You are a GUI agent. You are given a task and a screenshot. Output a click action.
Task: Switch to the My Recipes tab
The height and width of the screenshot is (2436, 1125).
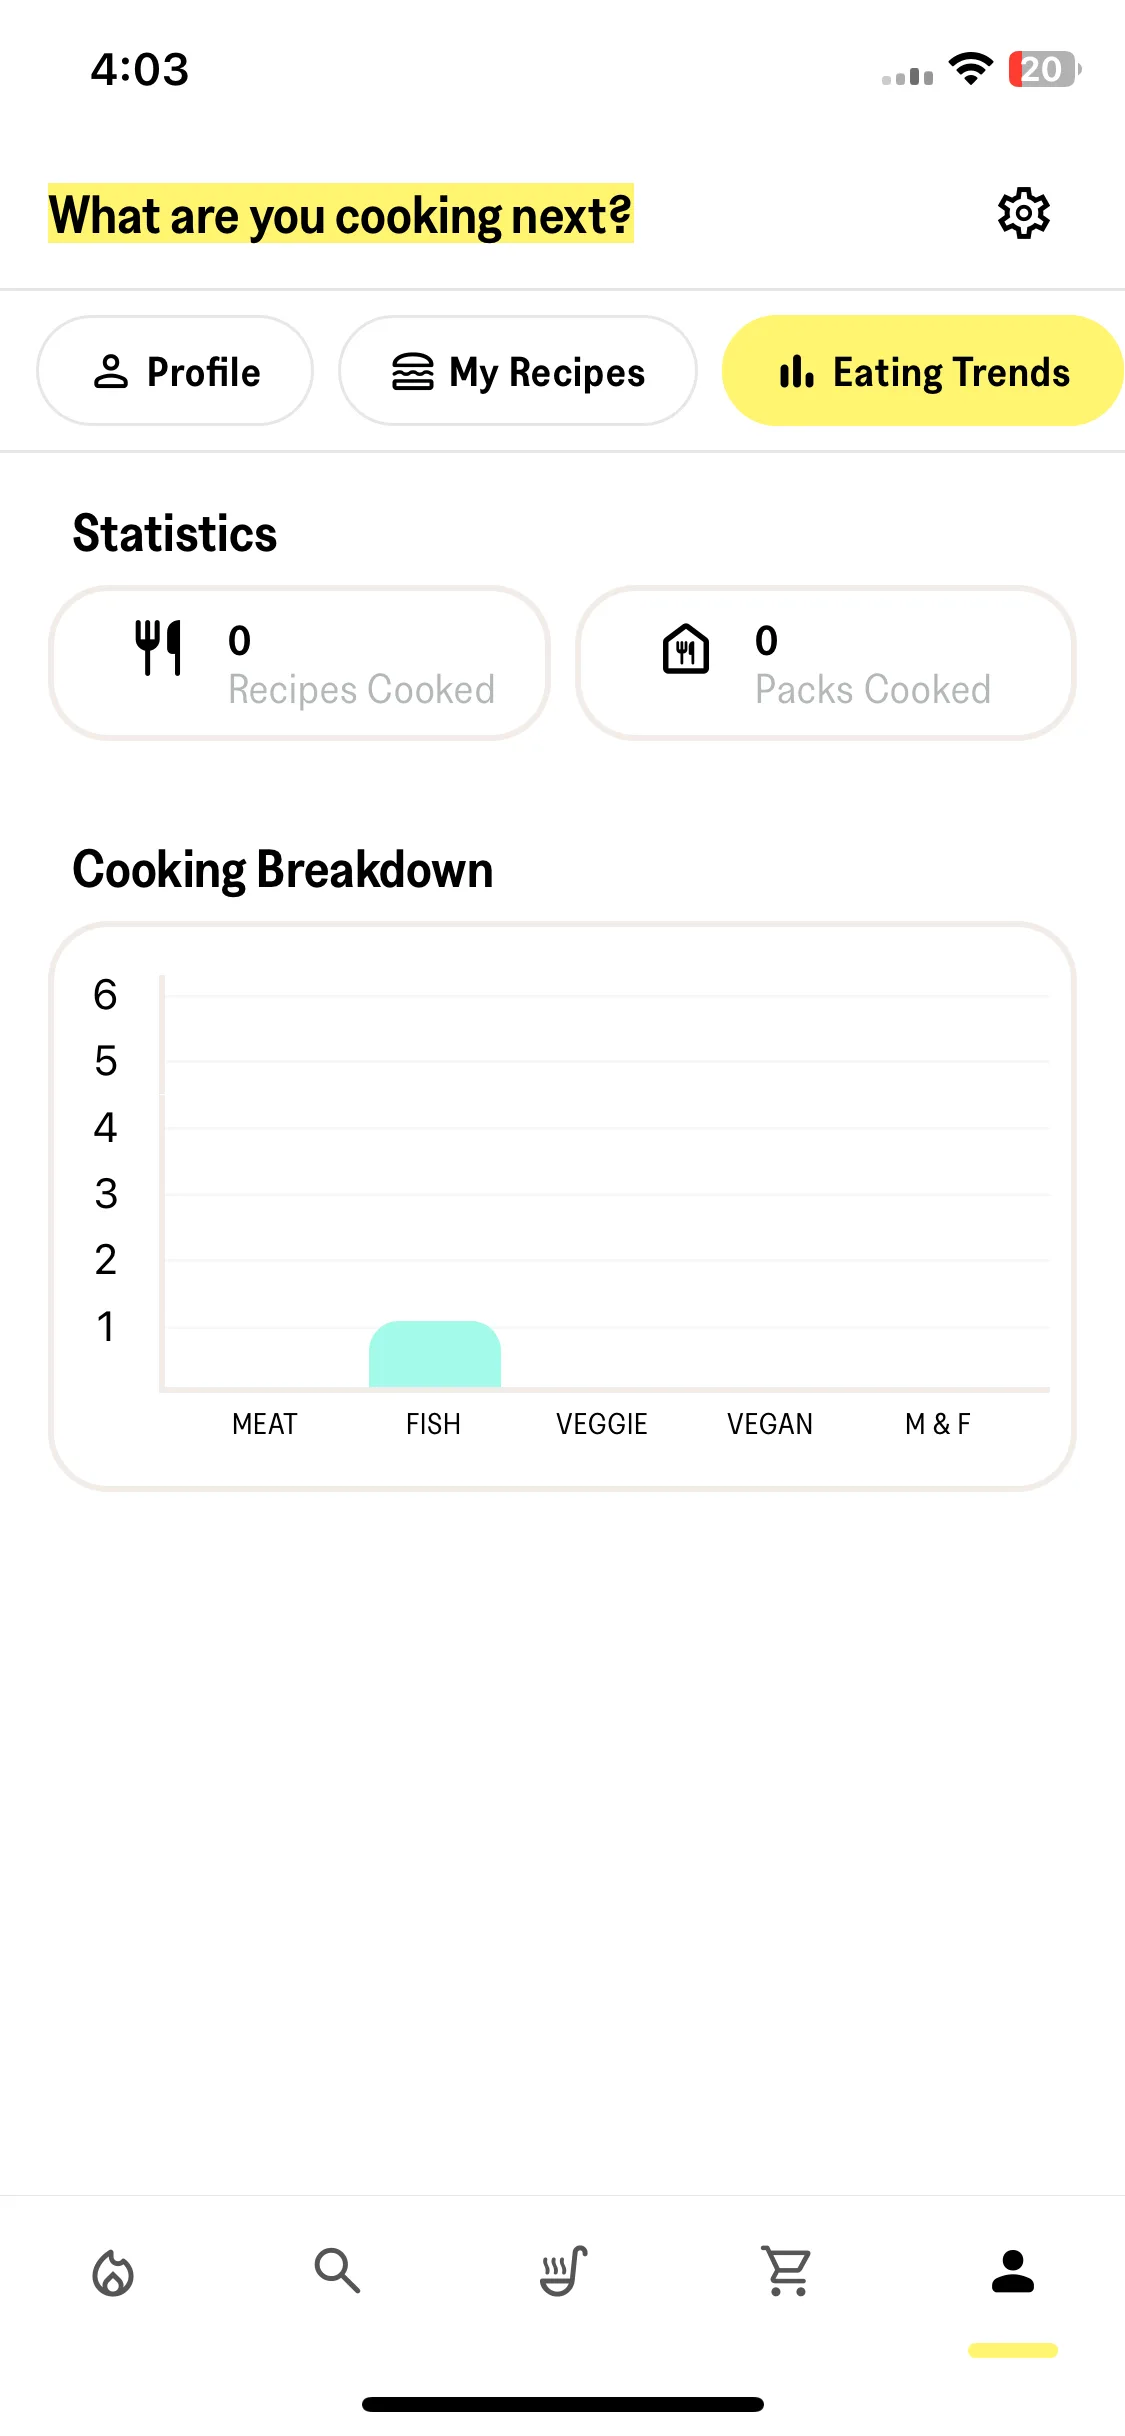(518, 371)
